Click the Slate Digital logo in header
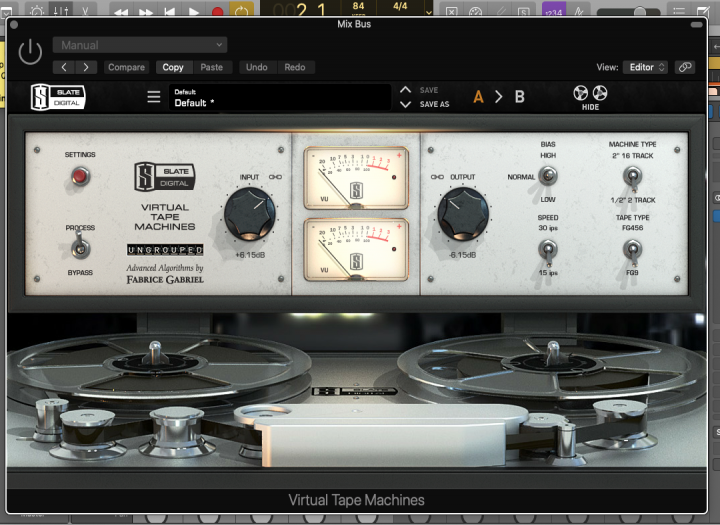Screen dimensions: 720x525 pos(58,97)
